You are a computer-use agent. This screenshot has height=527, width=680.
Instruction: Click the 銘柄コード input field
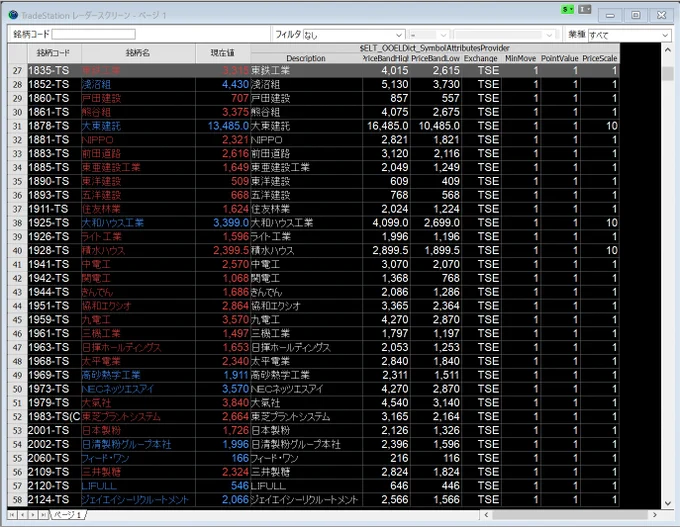(94, 34)
